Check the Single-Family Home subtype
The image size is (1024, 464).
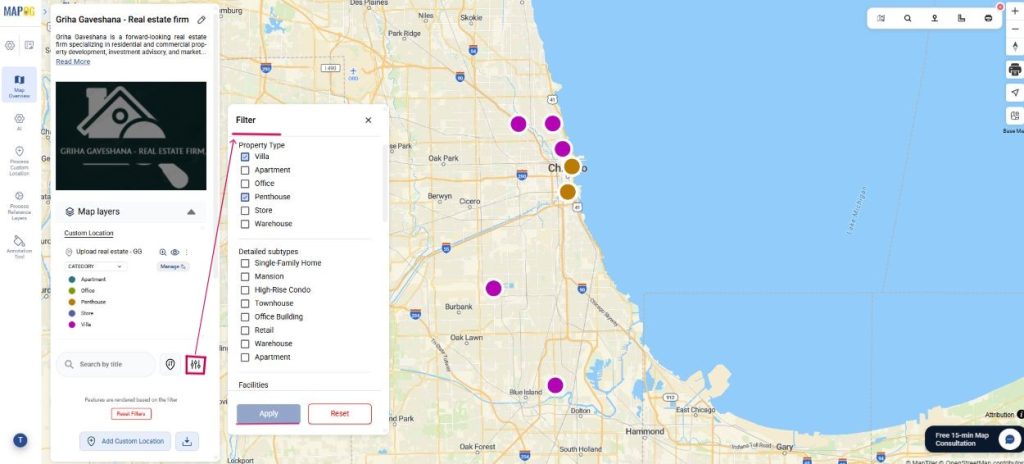point(245,263)
